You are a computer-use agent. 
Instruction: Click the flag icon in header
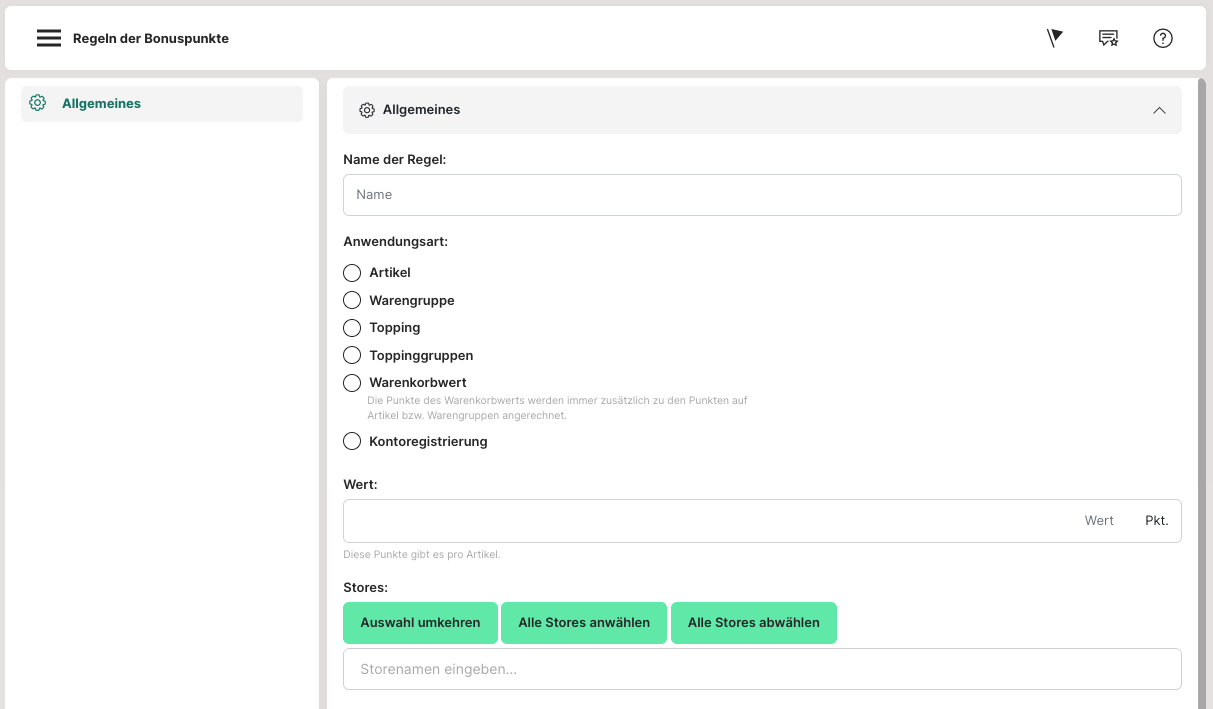tap(1054, 38)
